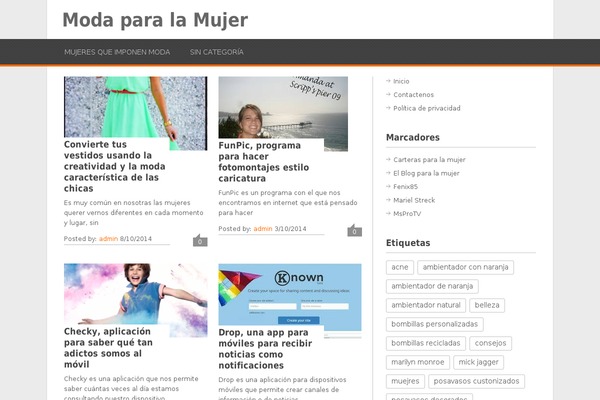Select the belleza tag
The height and width of the screenshot is (400, 600).
[487, 305]
